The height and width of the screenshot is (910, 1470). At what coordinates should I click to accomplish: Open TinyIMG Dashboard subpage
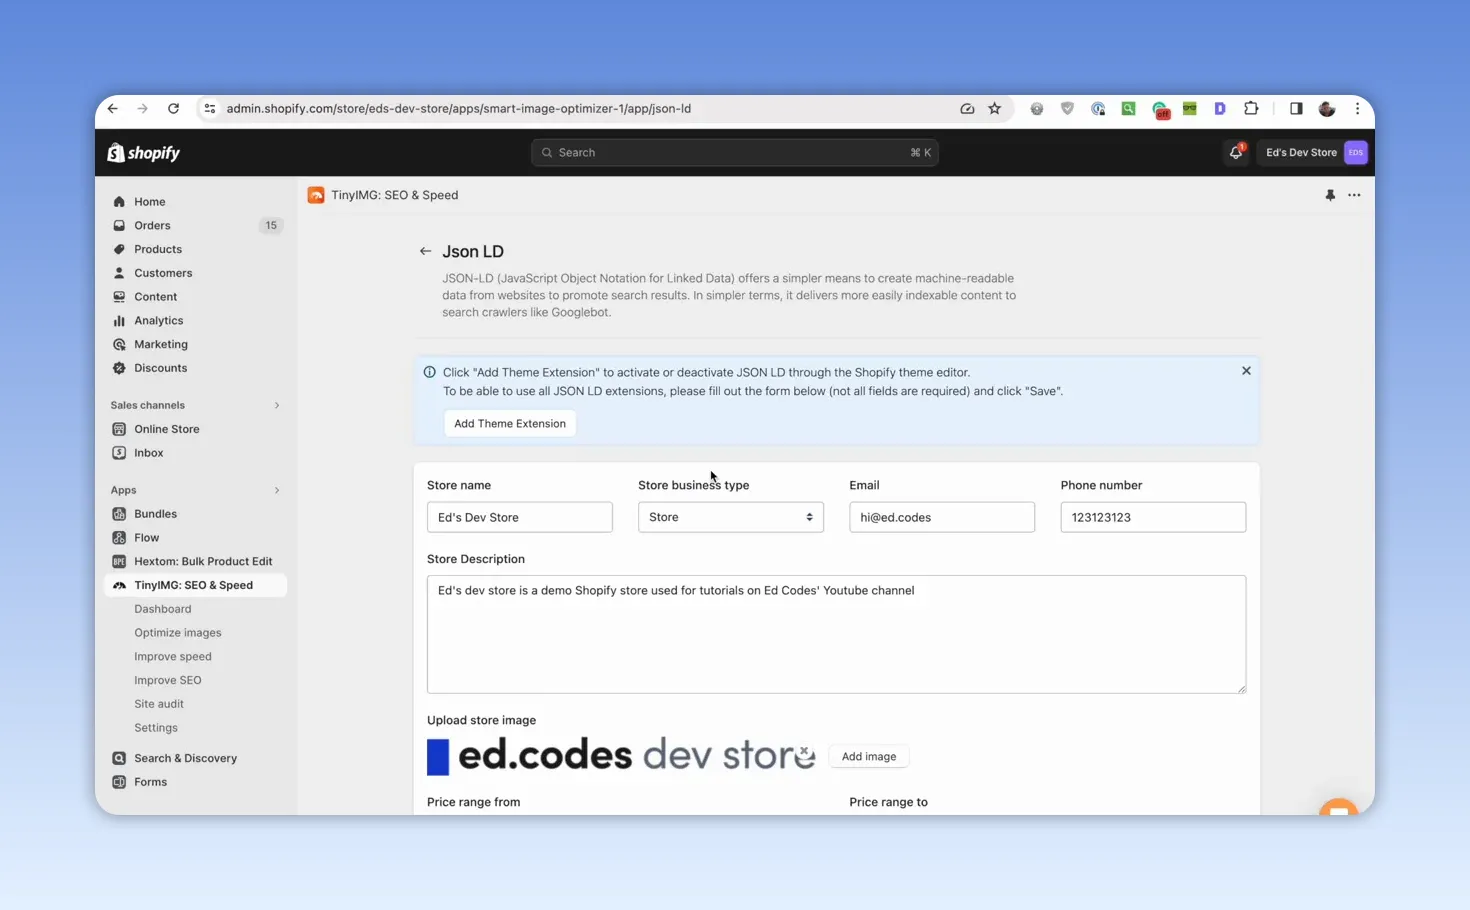tap(163, 609)
